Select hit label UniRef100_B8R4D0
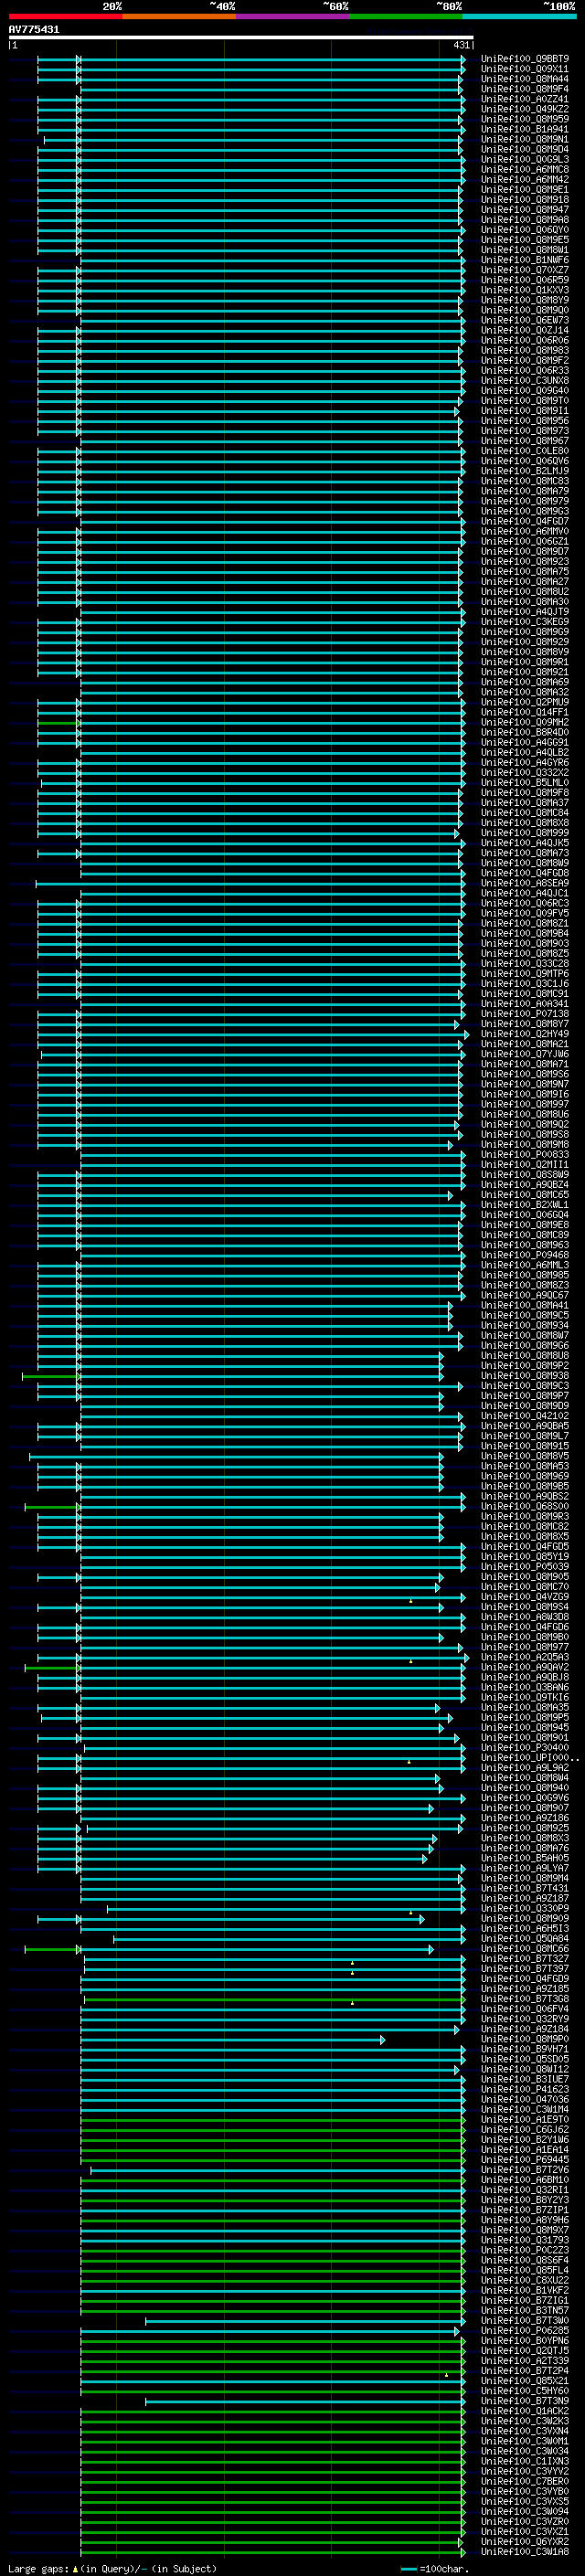The height and width of the screenshot is (2576, 585). 525,732
